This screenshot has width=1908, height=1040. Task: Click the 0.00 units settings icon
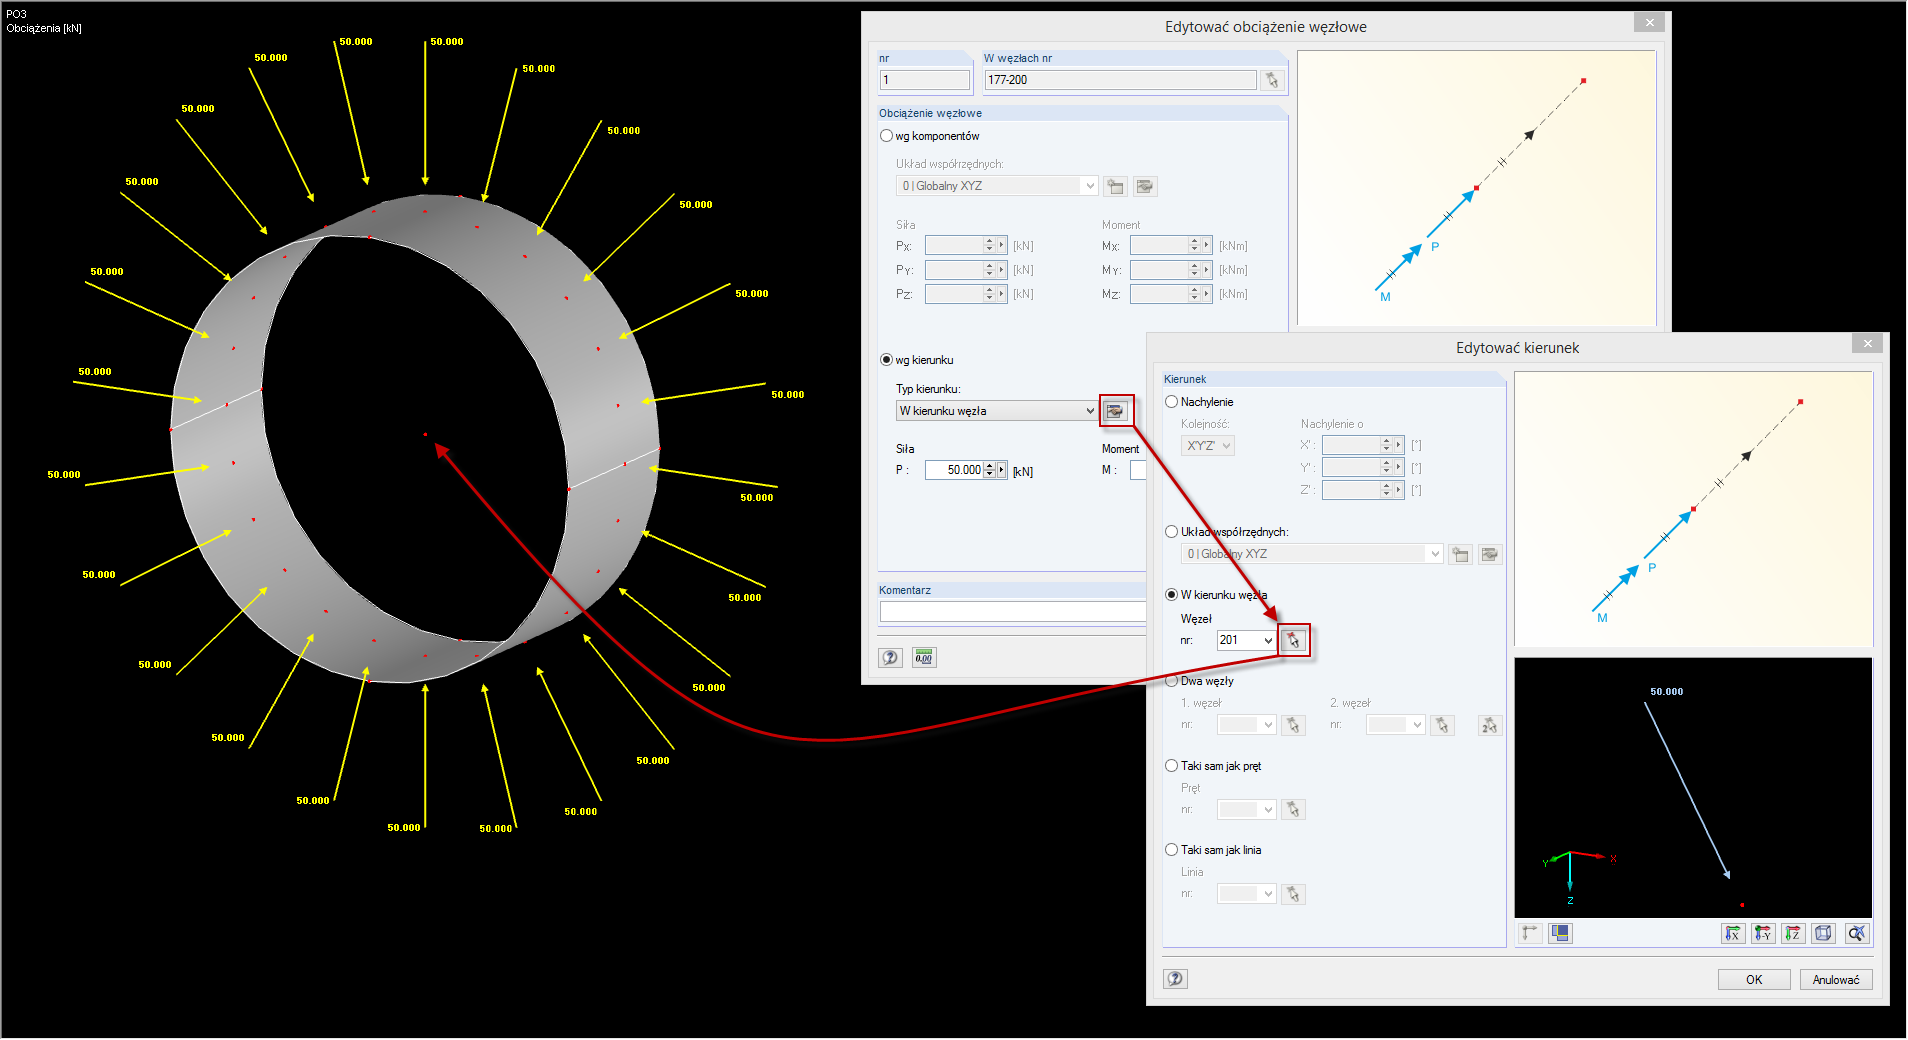(x=924, y=657)
